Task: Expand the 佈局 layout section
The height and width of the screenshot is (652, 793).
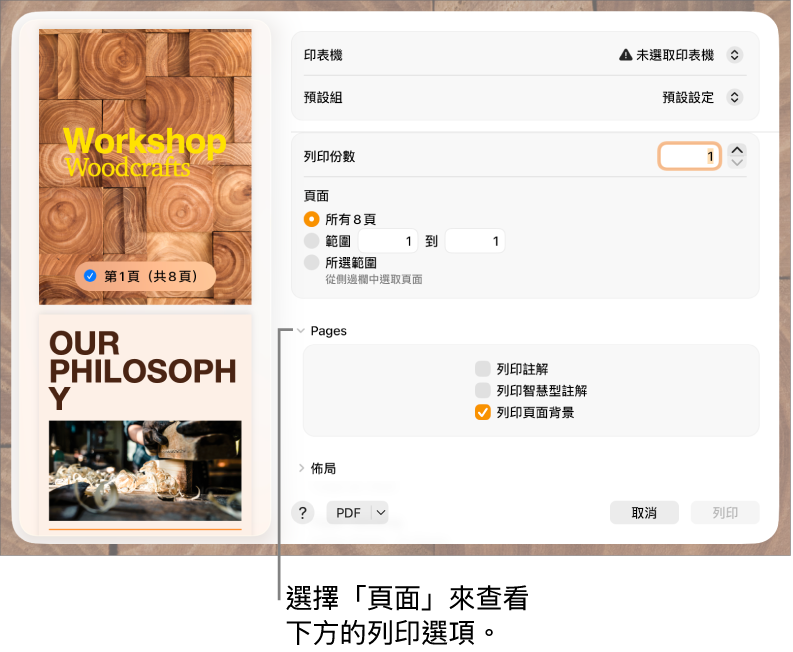Action: pos(301,468)
